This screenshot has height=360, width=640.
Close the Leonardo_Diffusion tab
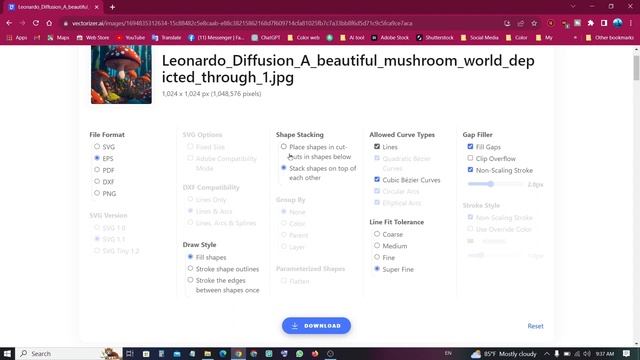pyautogui.click(x=97, y=7)
